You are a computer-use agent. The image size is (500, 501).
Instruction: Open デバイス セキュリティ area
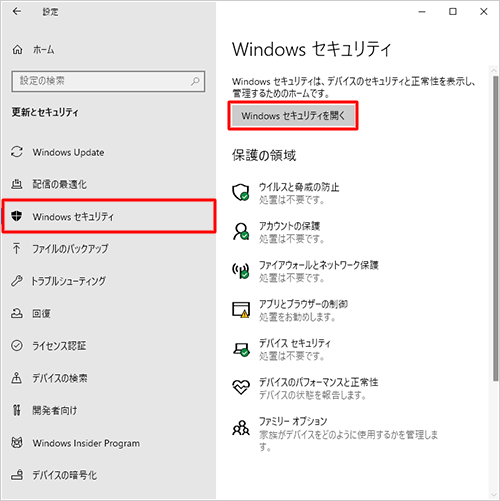point(282,349)
